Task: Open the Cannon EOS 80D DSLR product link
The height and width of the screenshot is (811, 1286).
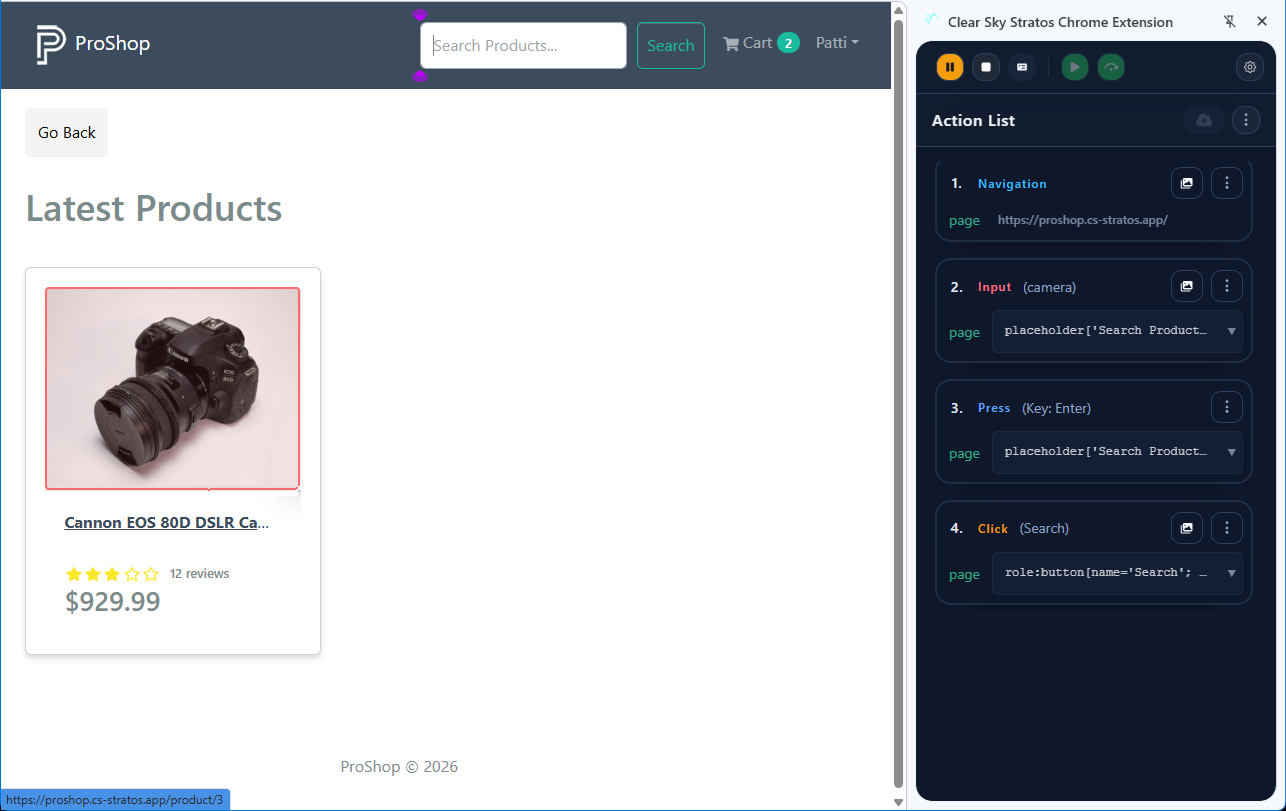Action: (166, 522)
